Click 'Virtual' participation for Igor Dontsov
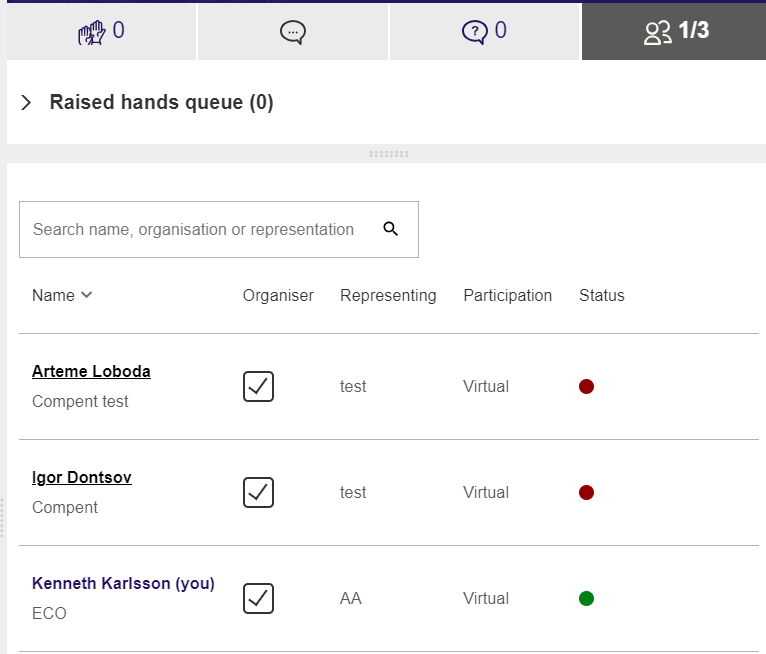The width and height of the screenshot is (766, 654). coord(486,492)
